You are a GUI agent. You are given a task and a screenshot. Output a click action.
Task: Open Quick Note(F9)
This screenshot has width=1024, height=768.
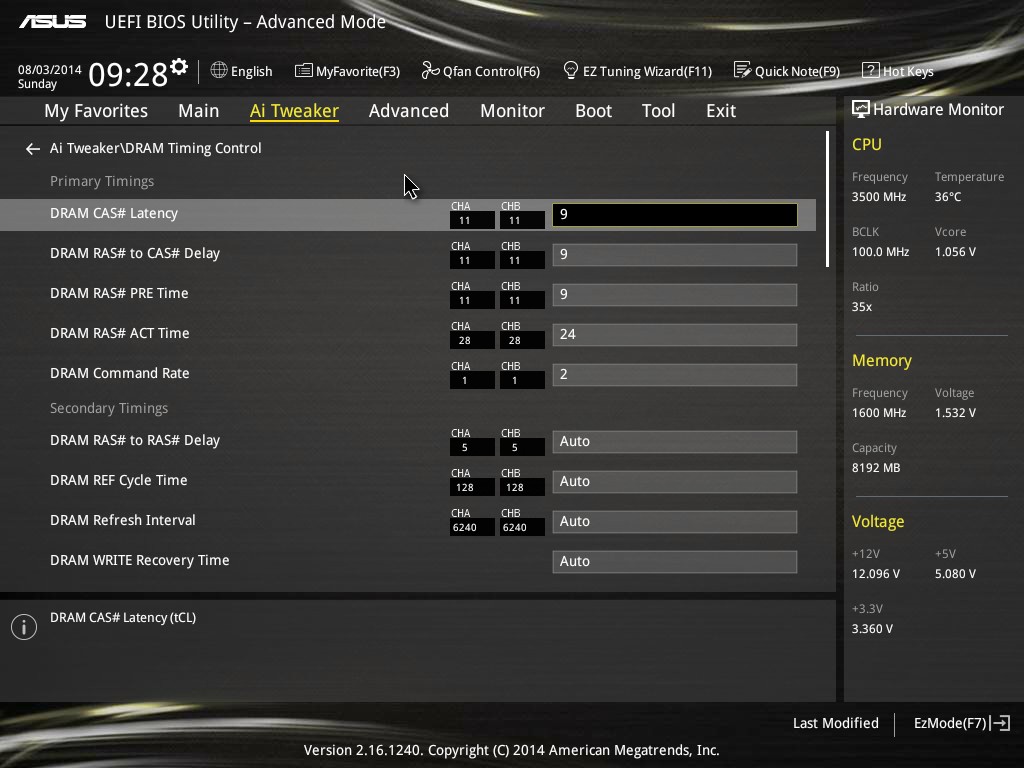797,71
